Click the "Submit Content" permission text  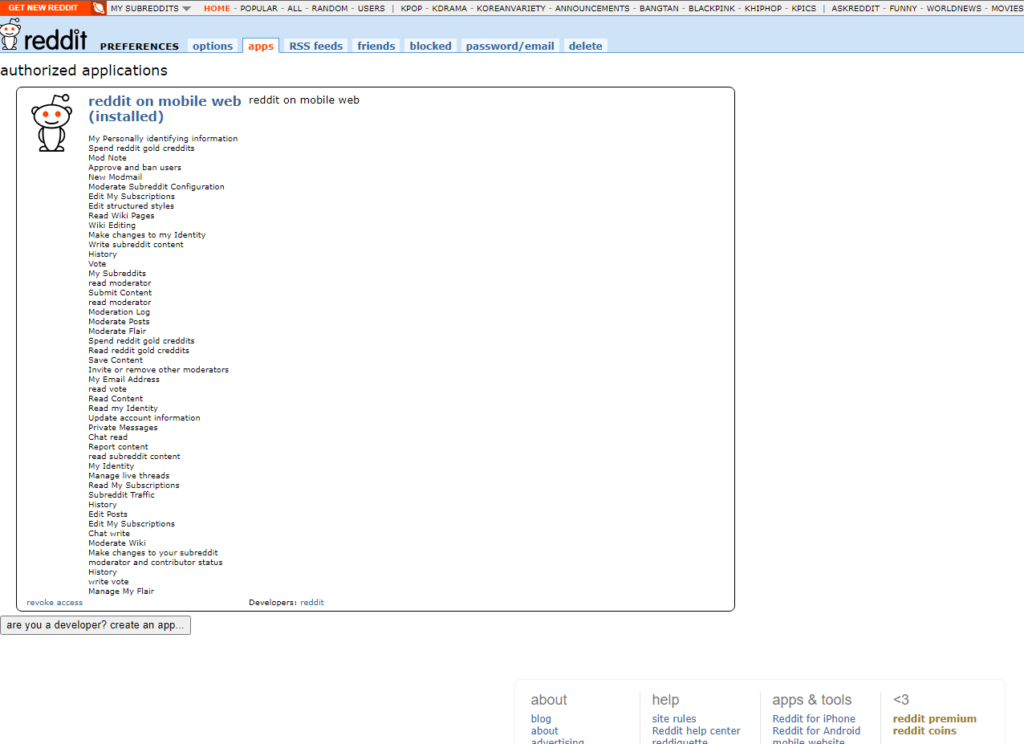tap(120, 293)
